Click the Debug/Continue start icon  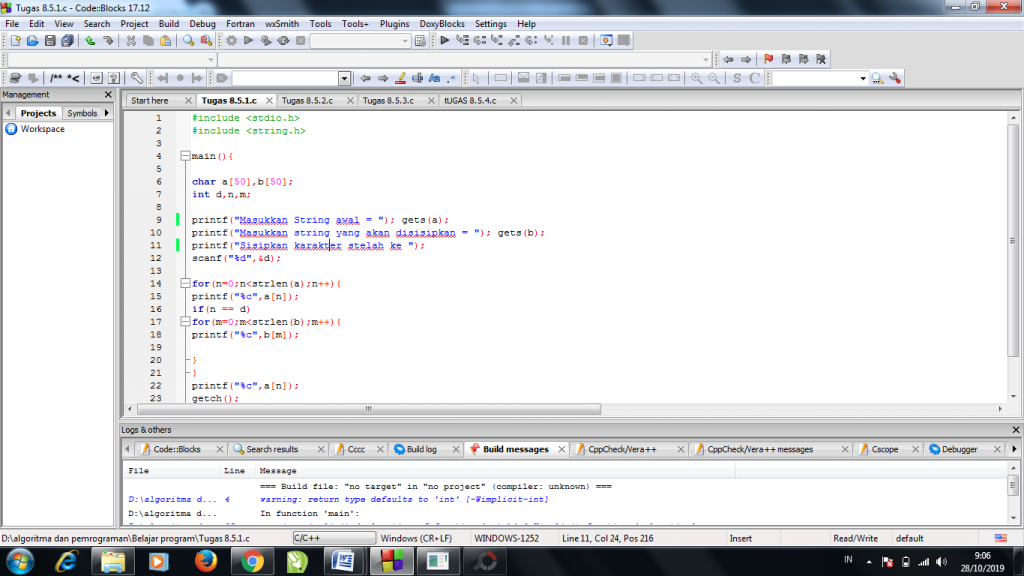click(445, 40)
